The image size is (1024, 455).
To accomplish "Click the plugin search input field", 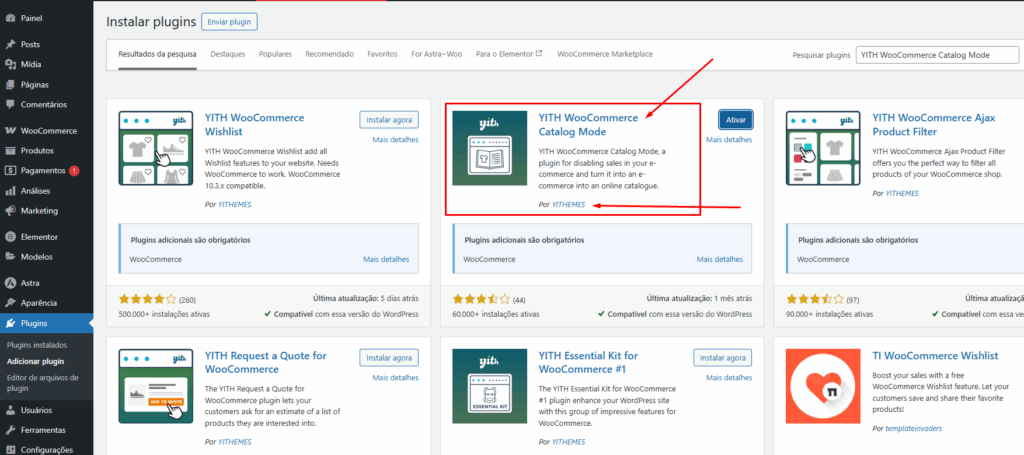I will point(937,55).
